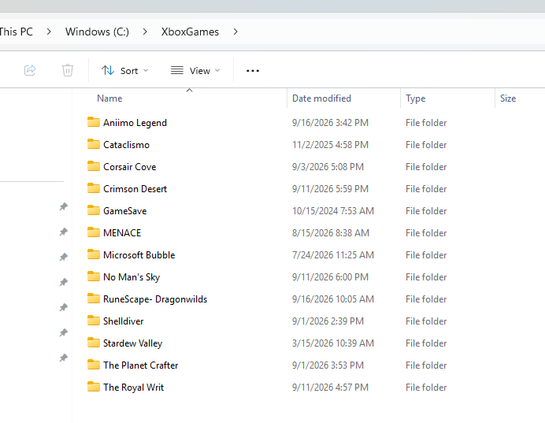This screenshot has height=423, width=545.
Task: Expand the chevron after Windows (C:)
Action: 145,32
